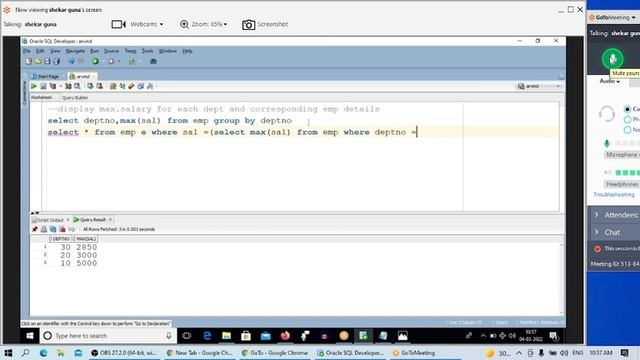640x360 pixels.
Task: Click the Commit icon in worksheet toolbar
Action: [x=90, y=86]
